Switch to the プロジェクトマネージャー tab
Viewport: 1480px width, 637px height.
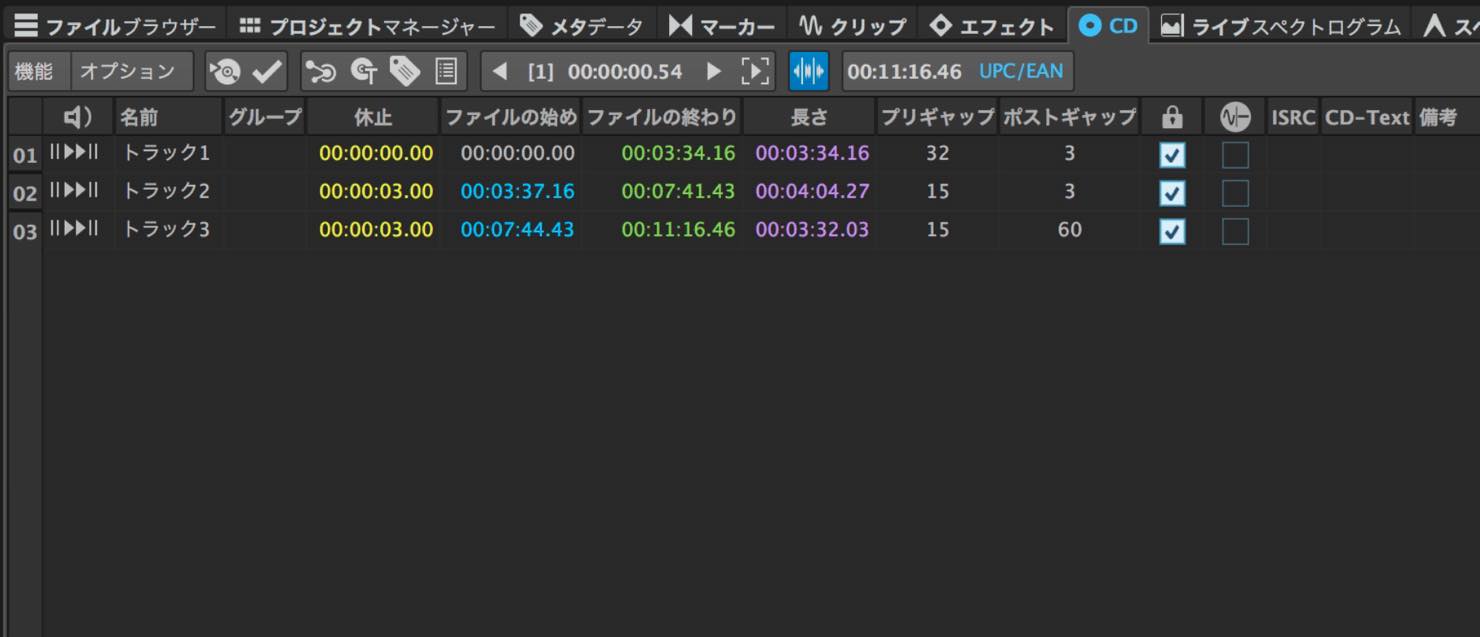[x=367, y=25]
